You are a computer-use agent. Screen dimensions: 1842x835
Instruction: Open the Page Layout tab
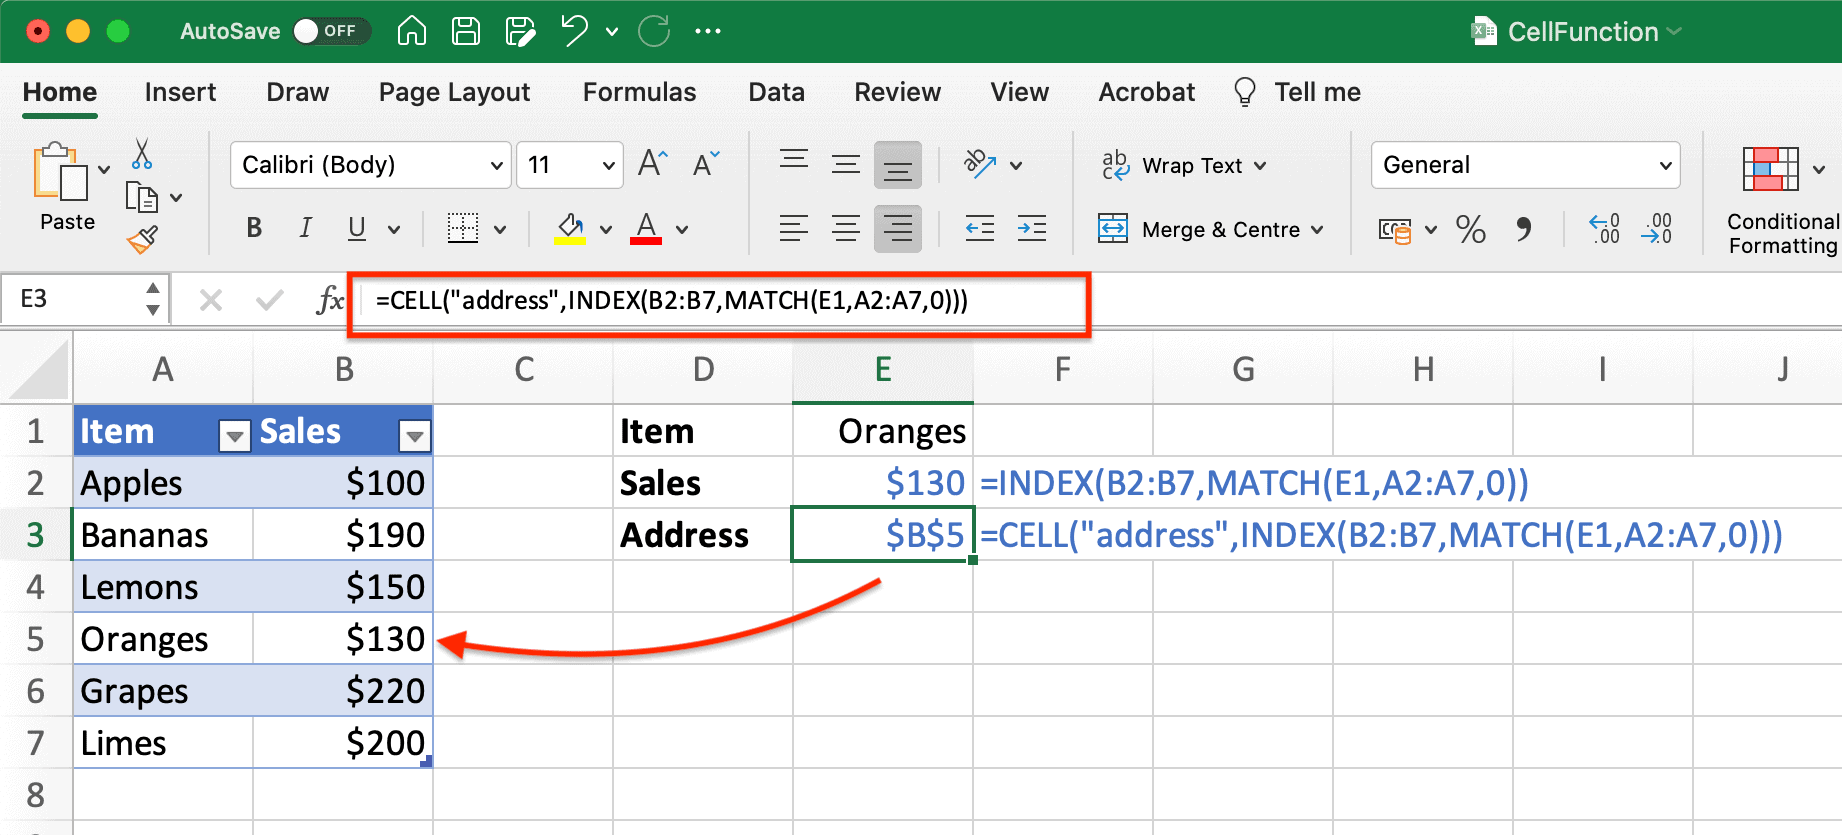[454, 92]
